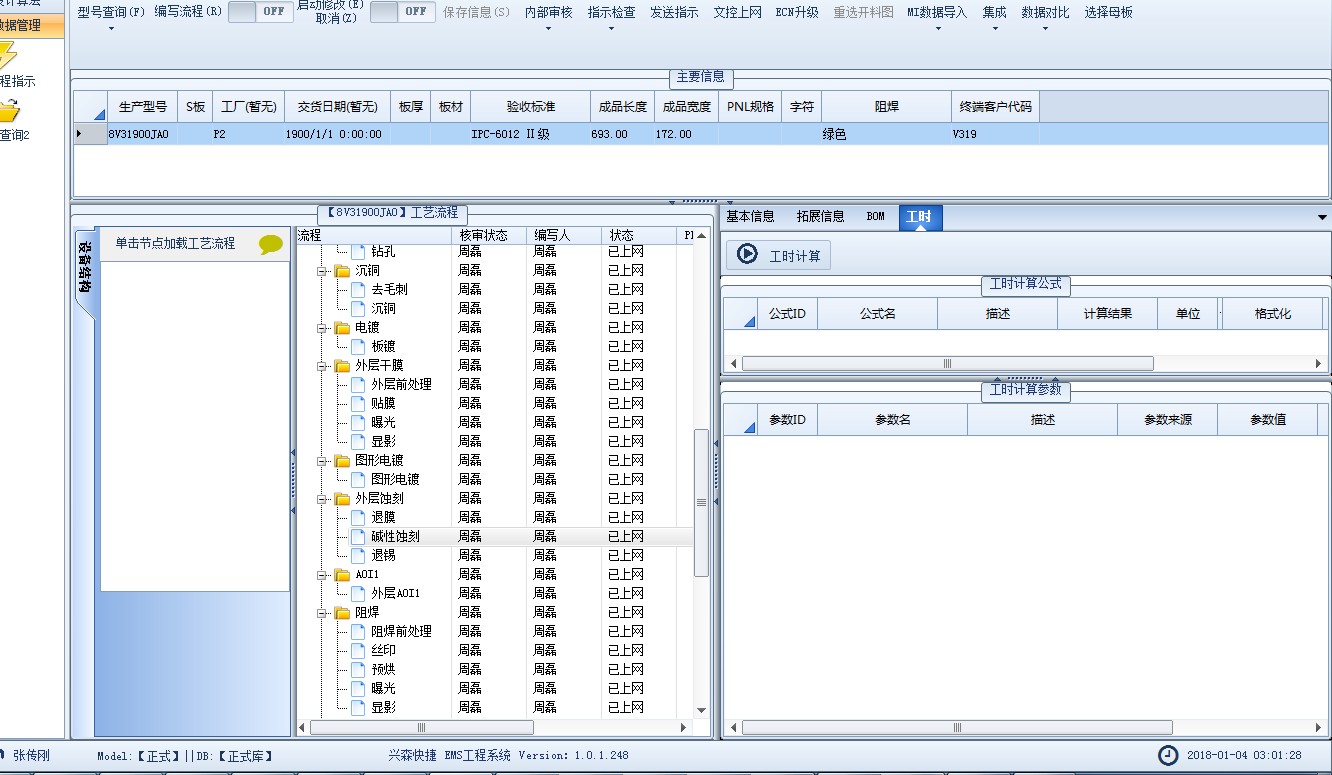Click the 工时计算 button
The image size is (1332, 775).
778,255
